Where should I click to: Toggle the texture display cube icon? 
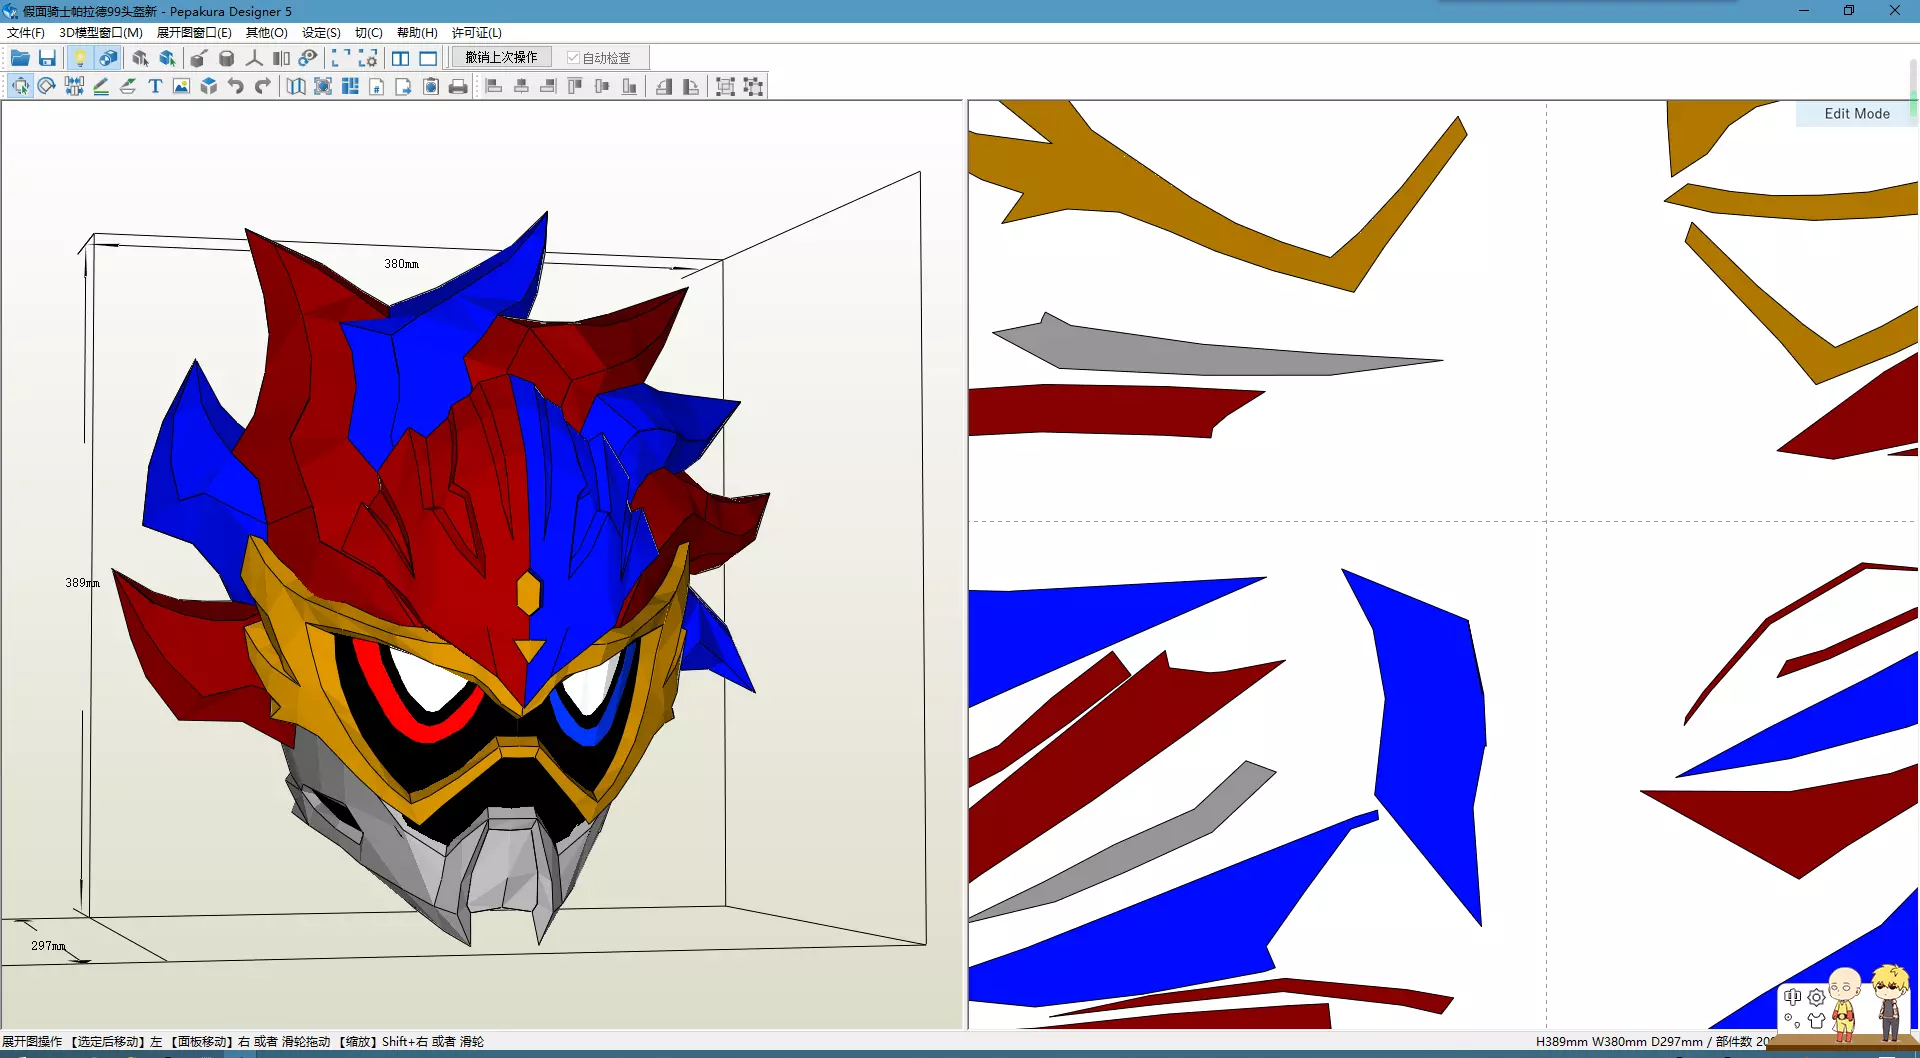click(108, 58)
